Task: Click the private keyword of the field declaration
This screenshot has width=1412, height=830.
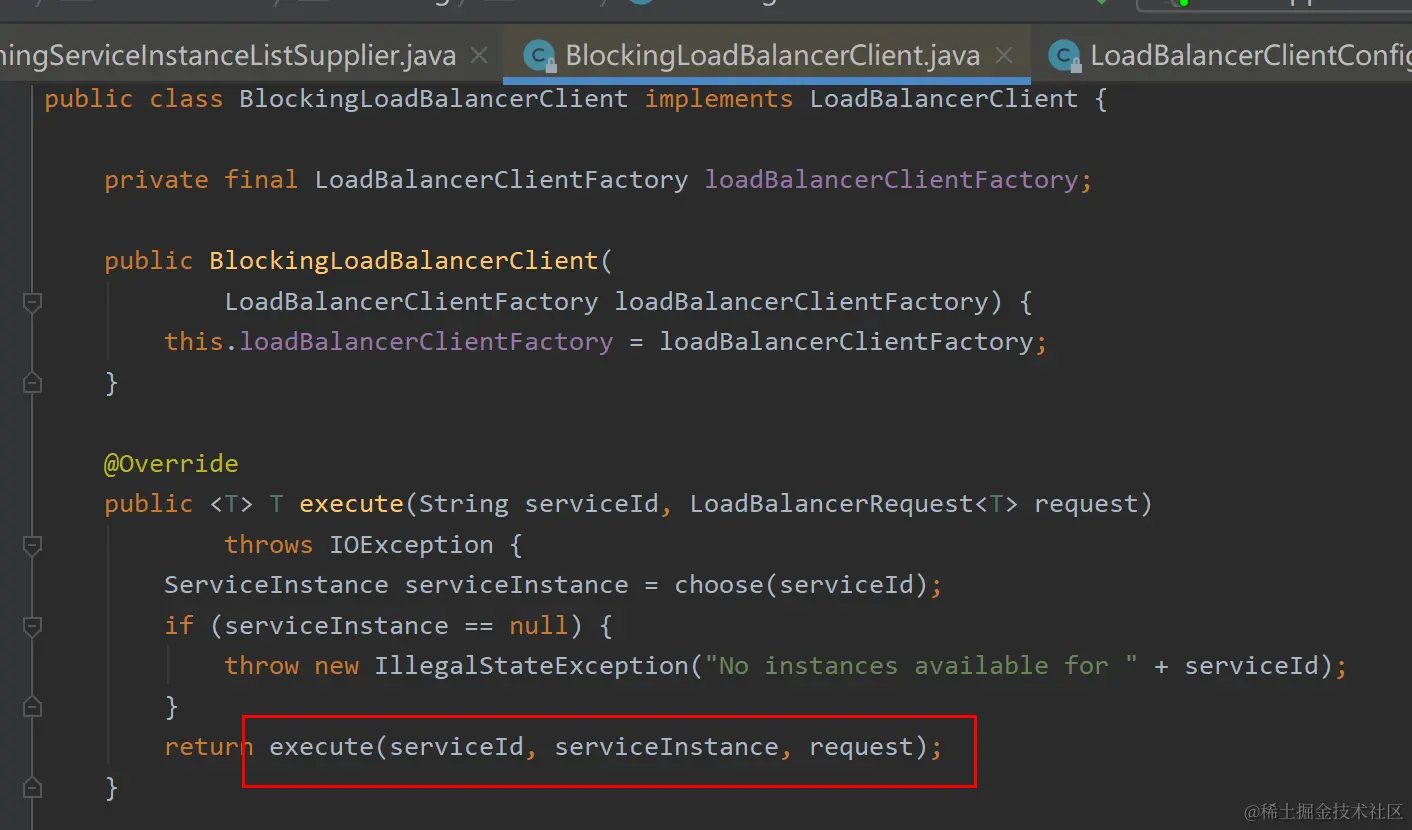Action: coord(156,180)
